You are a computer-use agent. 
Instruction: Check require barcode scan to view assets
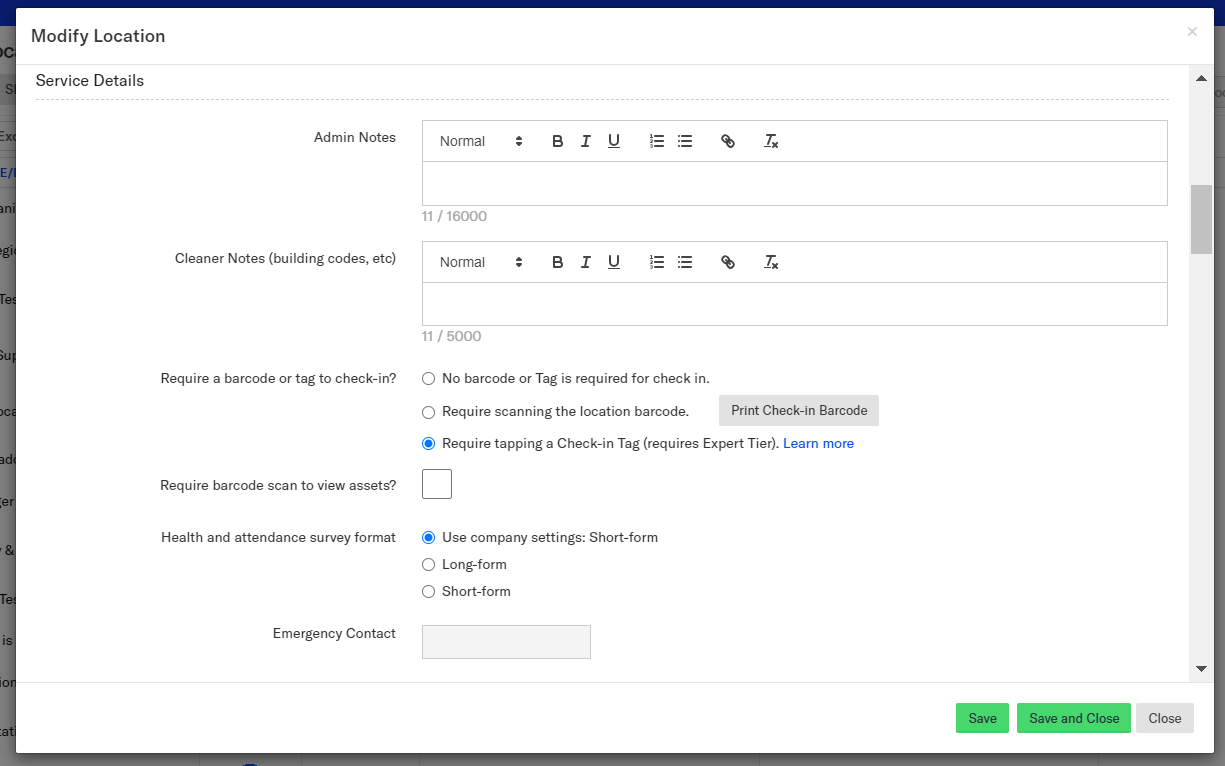(437, 484)
